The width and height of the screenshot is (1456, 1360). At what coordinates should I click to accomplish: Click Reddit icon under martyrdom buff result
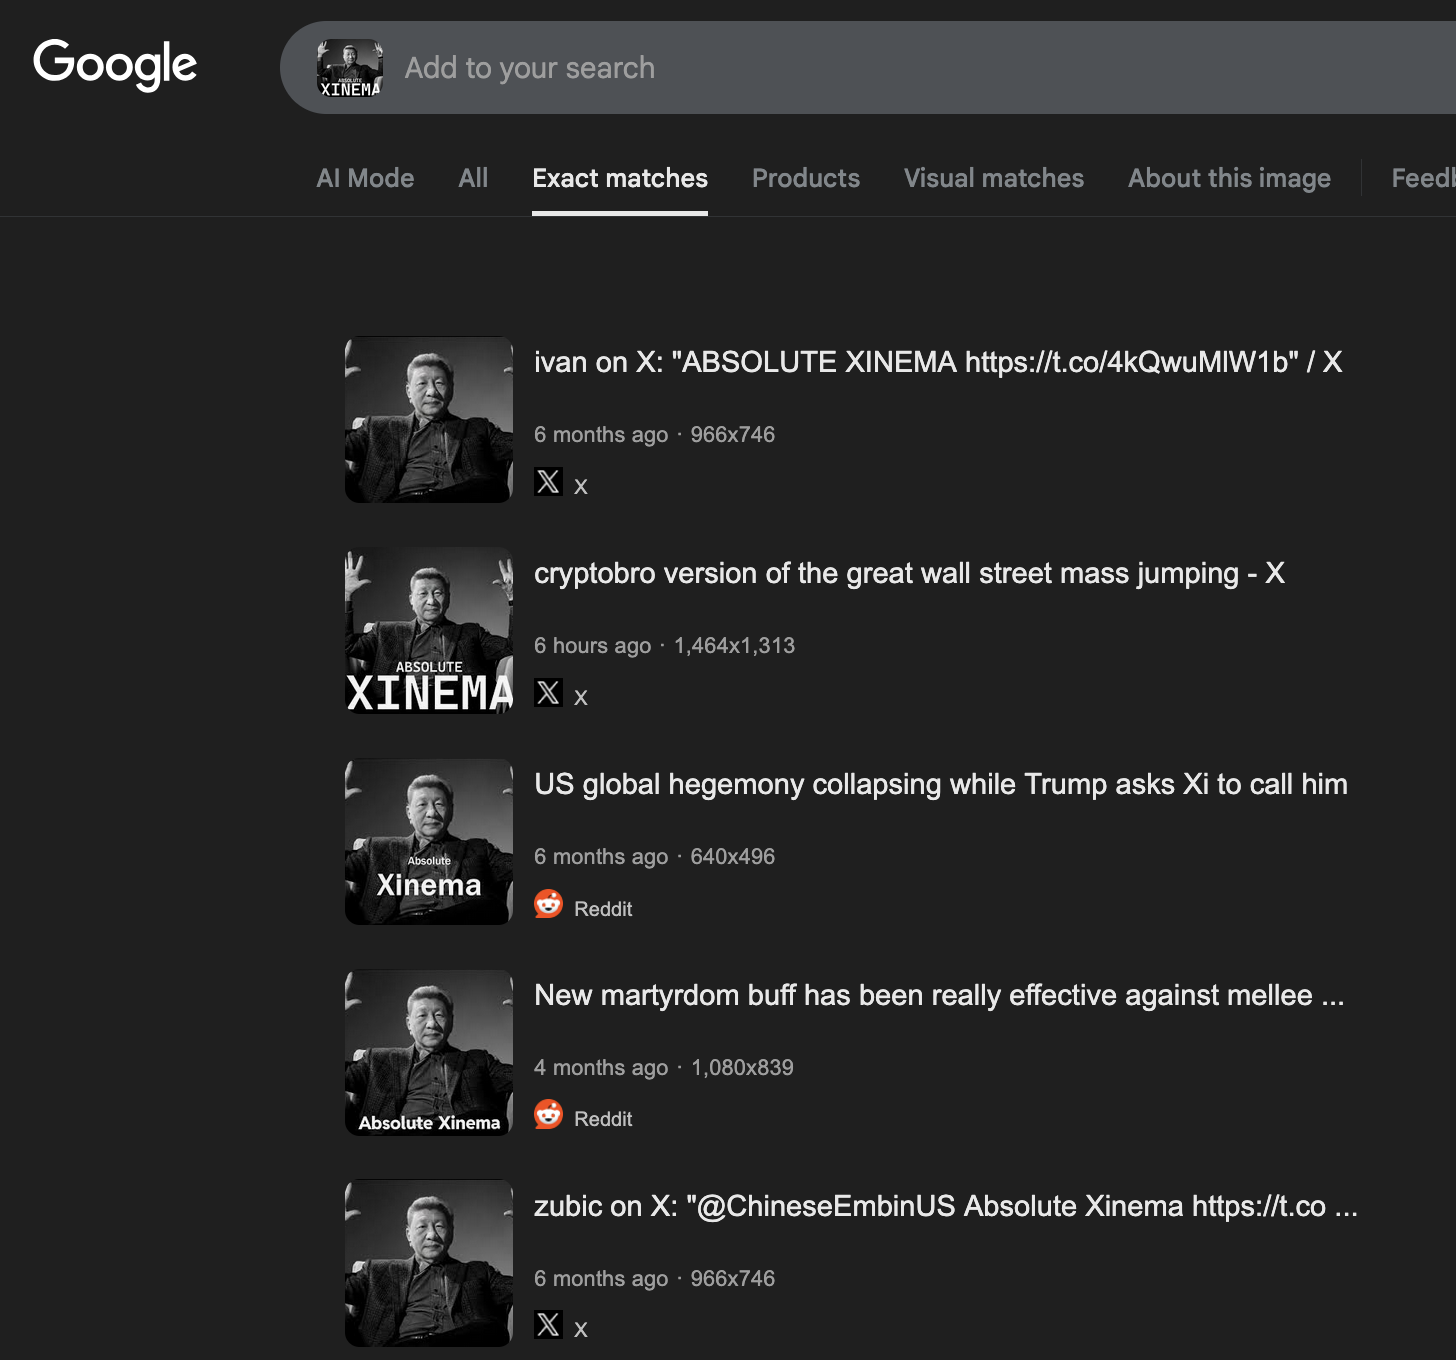coord(548,1114)
